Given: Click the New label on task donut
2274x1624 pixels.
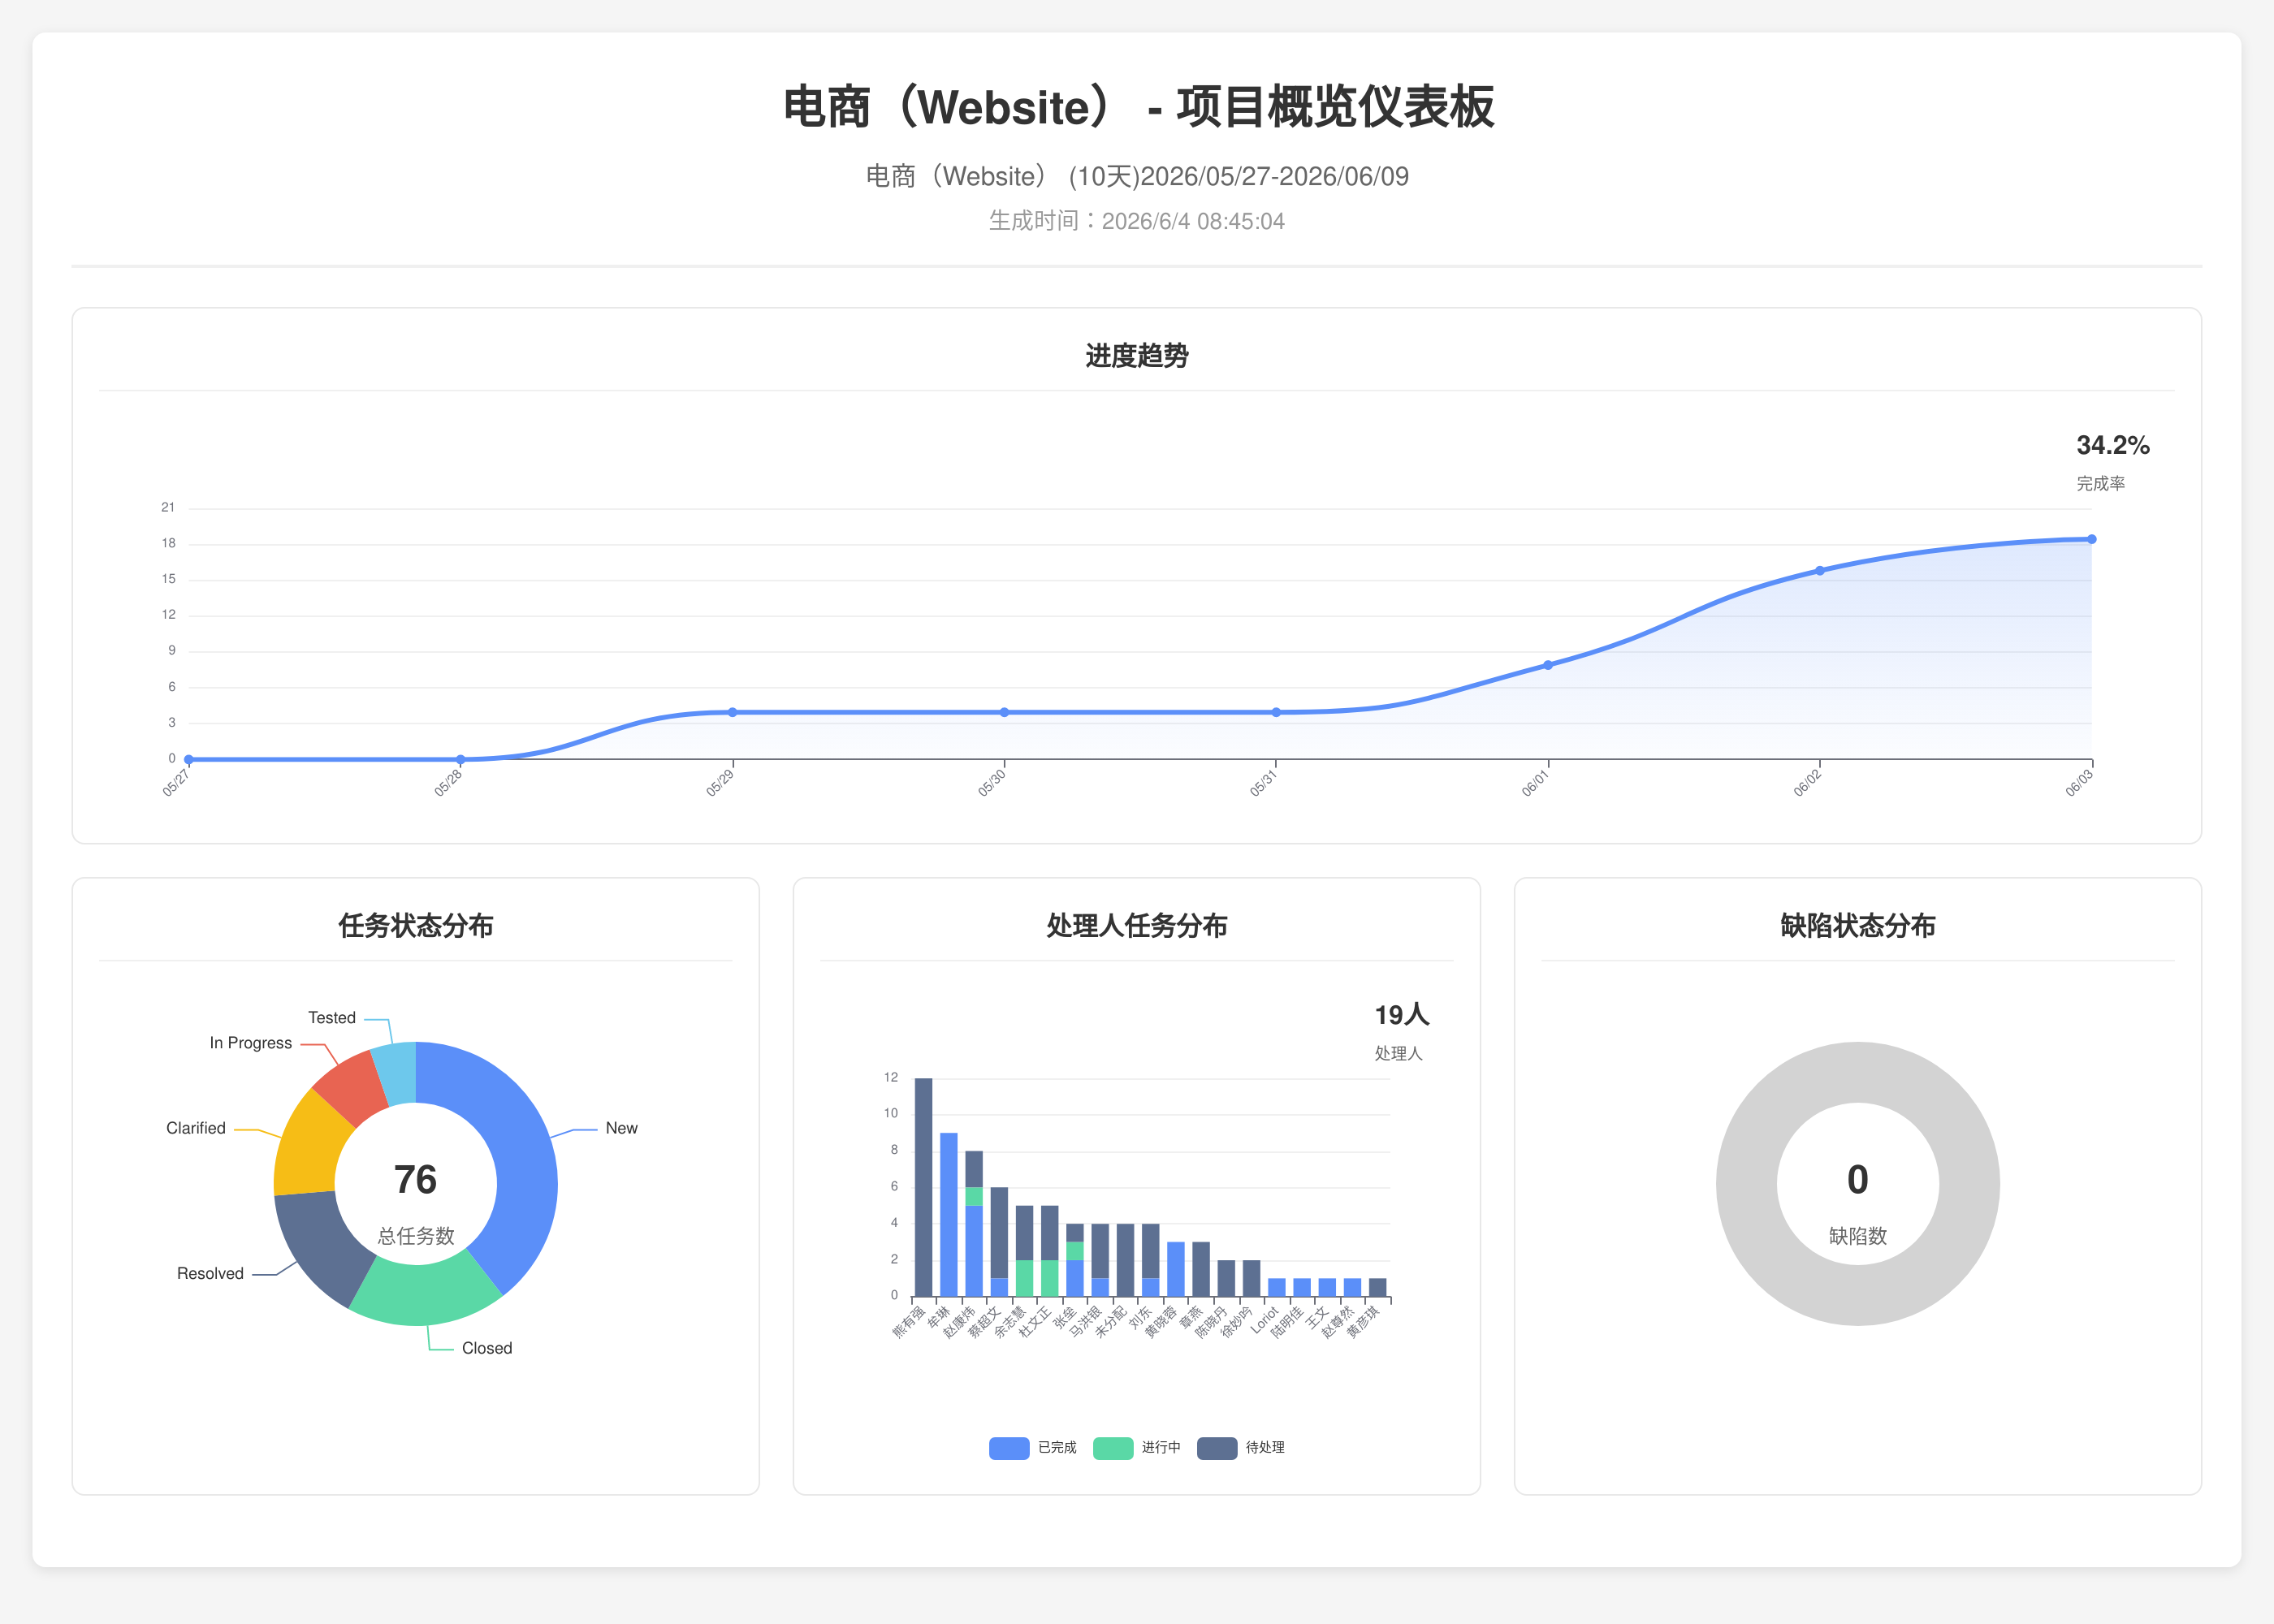Looking at the screenshot, I should (x=621, y=1128).
